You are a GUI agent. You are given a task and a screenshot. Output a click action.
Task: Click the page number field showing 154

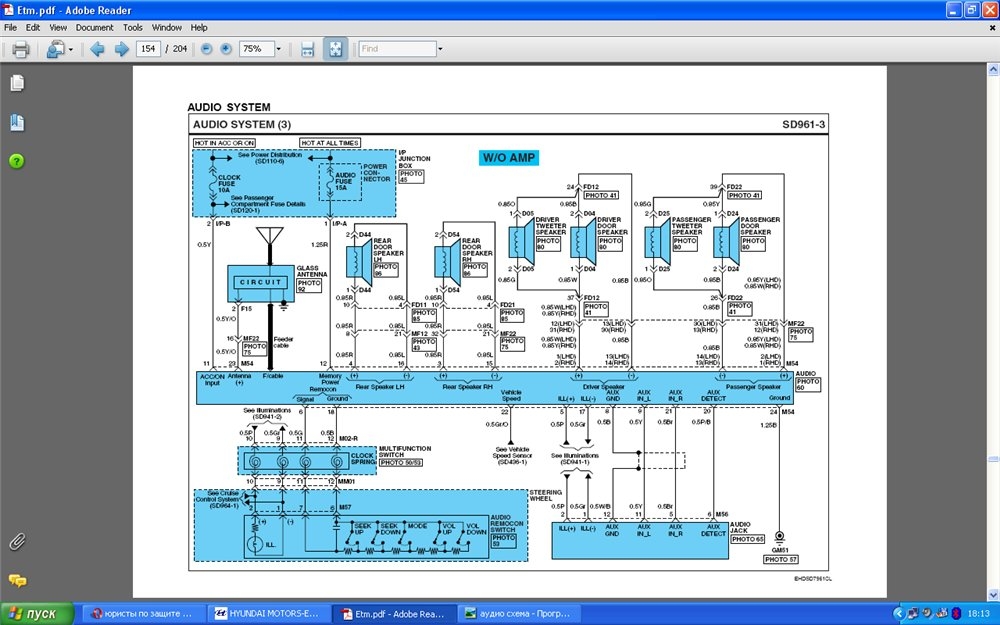tap(149, 49)
